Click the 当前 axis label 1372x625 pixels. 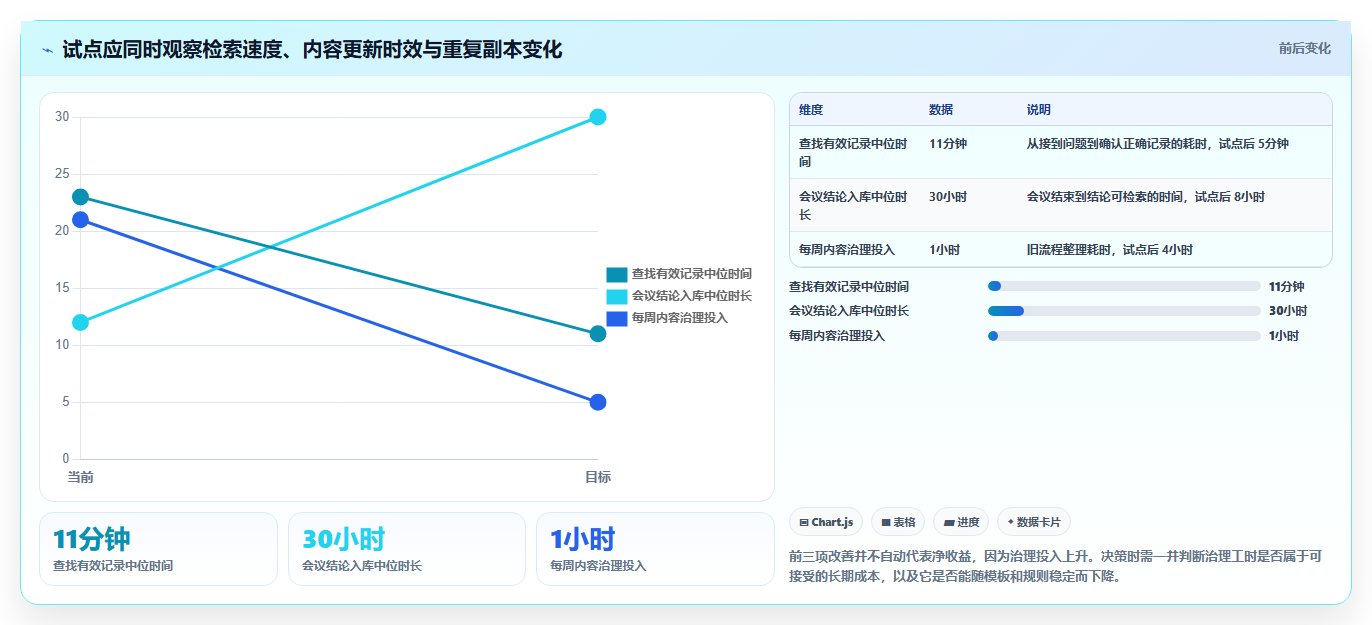(80, 477)
